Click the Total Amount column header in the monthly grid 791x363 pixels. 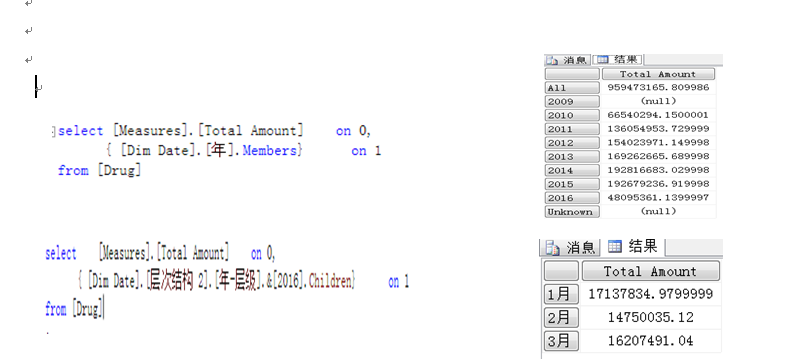tap(651, 271)
